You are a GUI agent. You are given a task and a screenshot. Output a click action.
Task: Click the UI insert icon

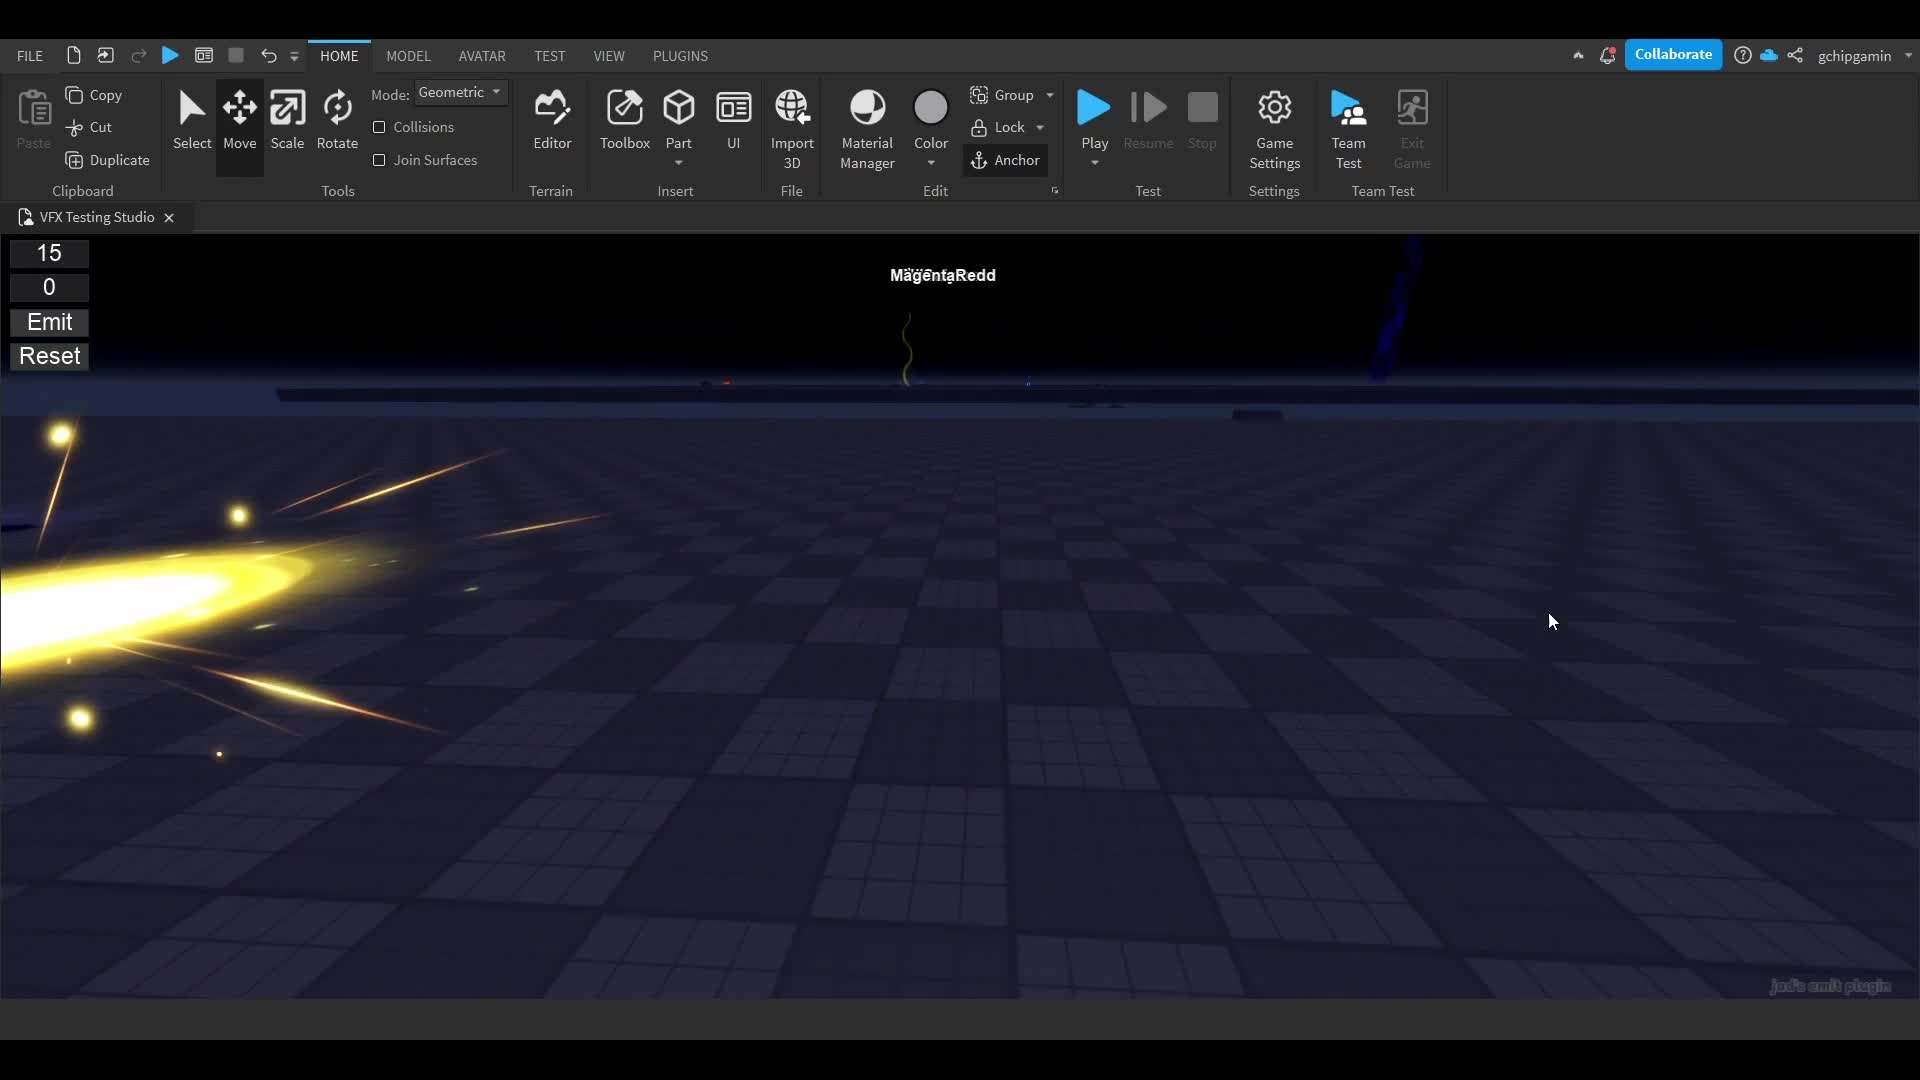pyautogui.click(x=733, y=108)
